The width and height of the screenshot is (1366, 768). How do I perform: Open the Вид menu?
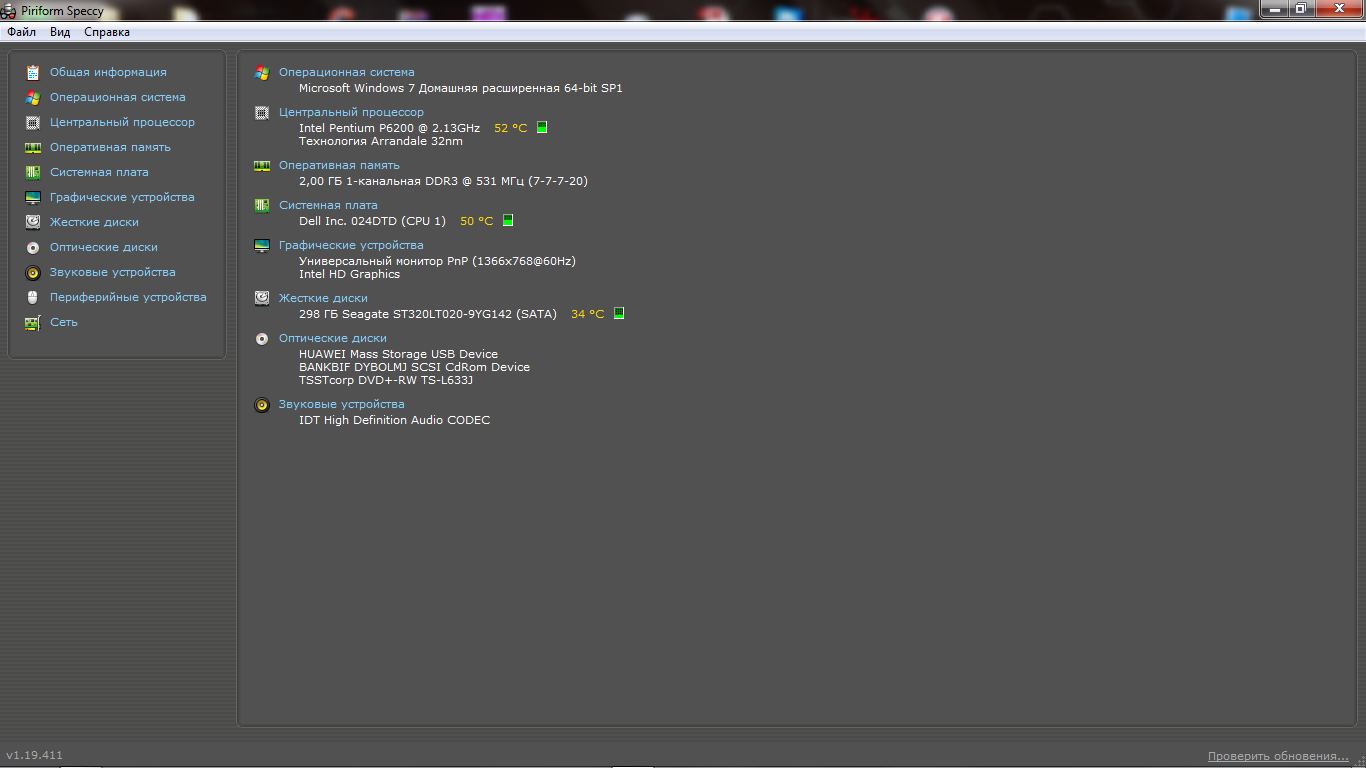(x=60, y=32)
